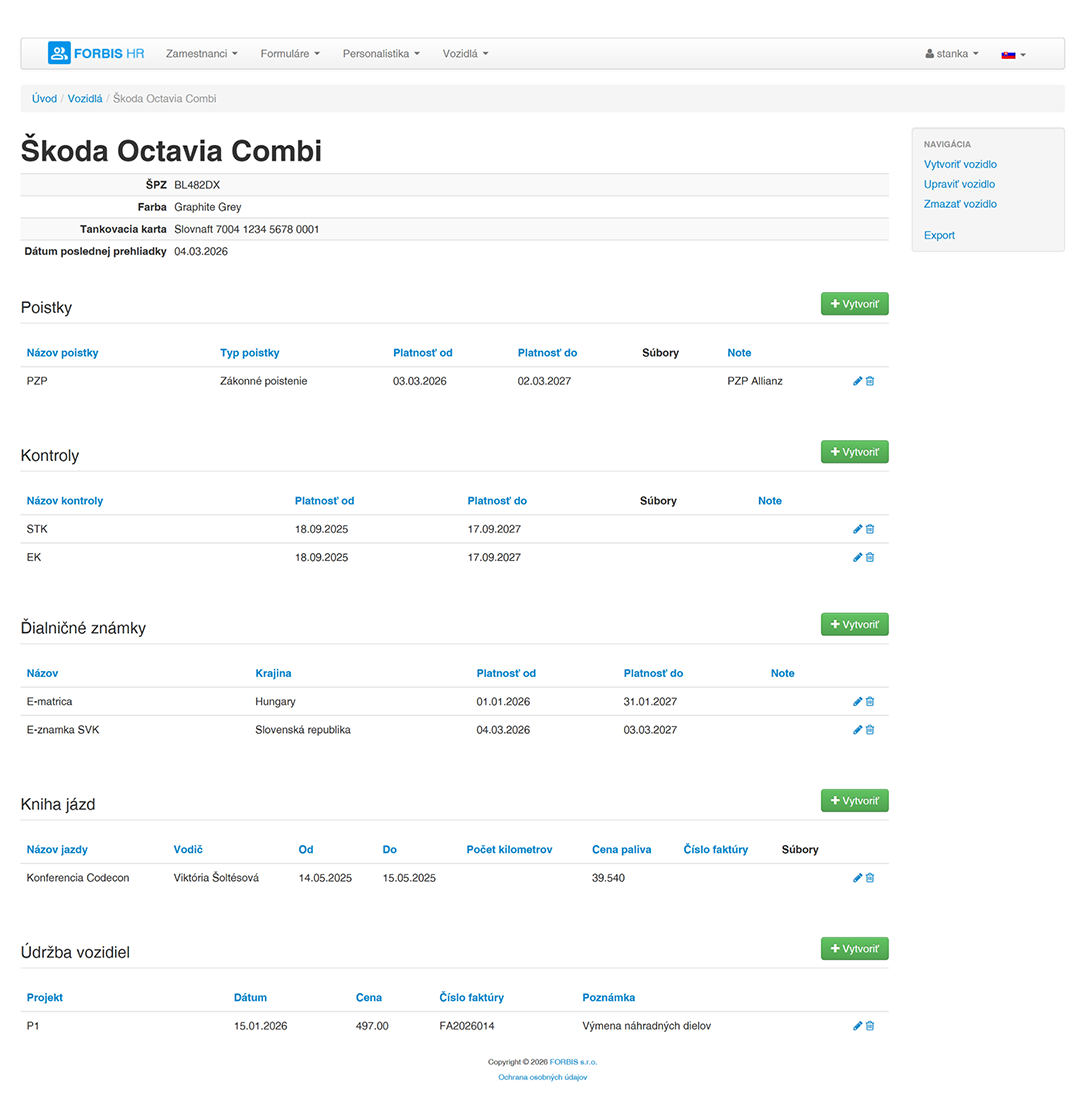Open the language flag dropdown
The image size is (1080, 1112).
1013,55
